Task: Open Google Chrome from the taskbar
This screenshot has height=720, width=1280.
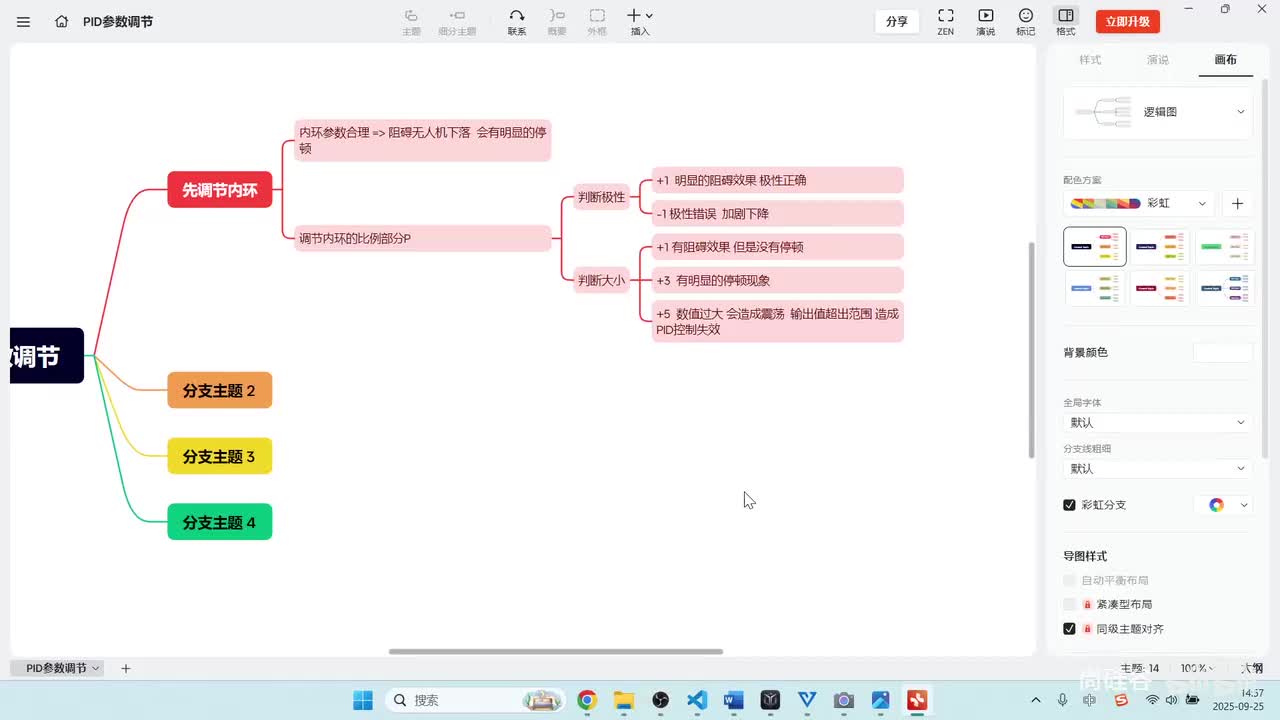Action: click(x=587, y=700)
